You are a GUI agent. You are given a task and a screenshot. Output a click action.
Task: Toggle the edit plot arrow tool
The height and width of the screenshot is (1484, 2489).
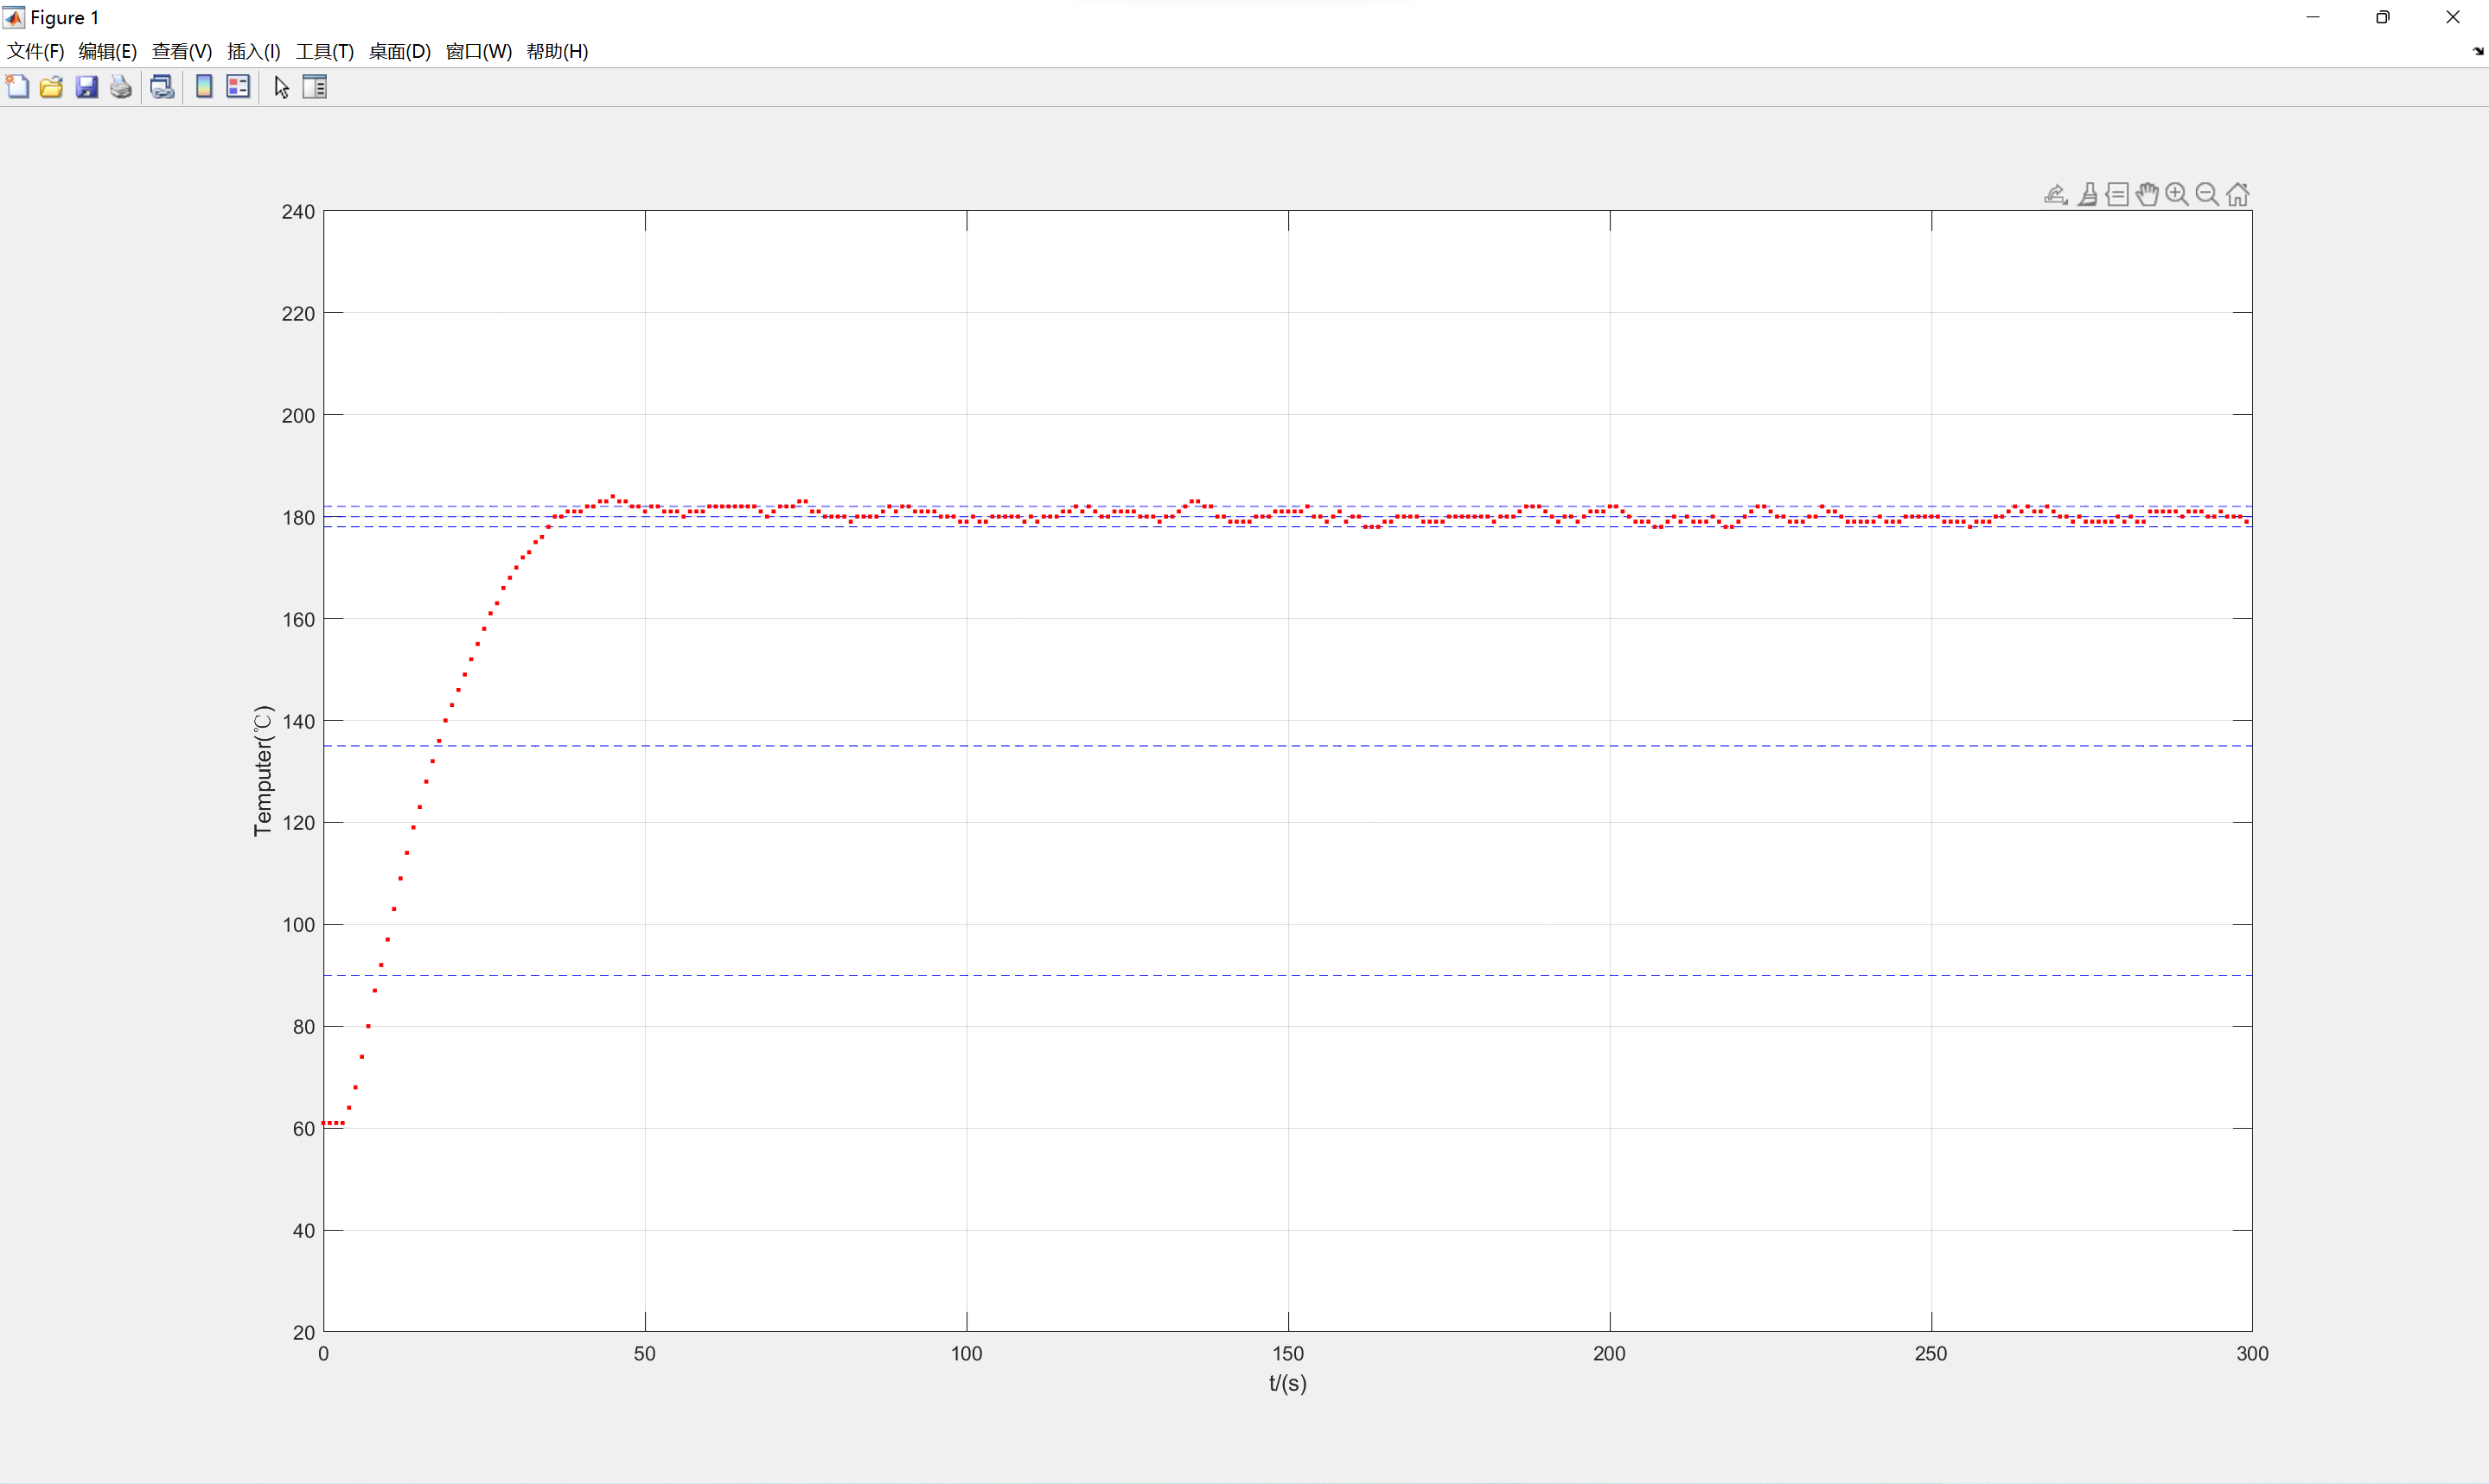point(282,87)
